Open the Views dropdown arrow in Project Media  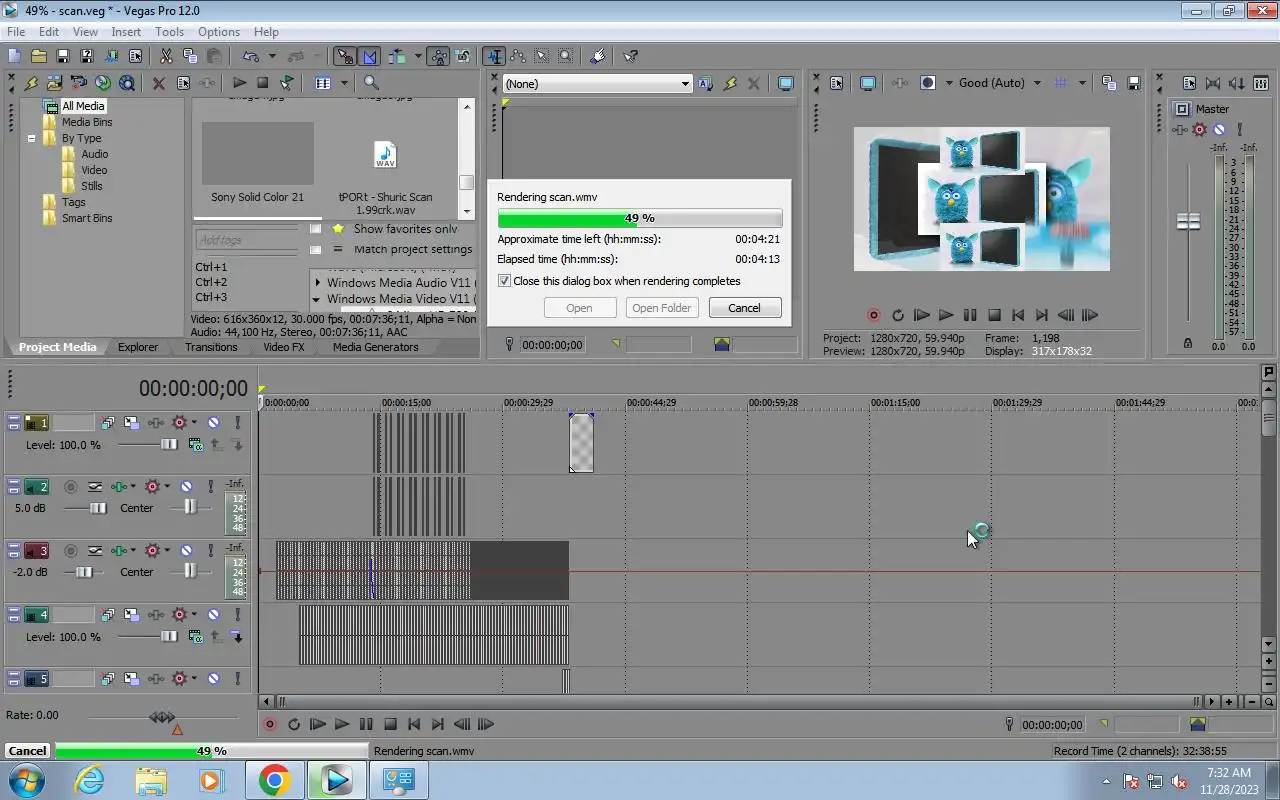click(344, 83)
